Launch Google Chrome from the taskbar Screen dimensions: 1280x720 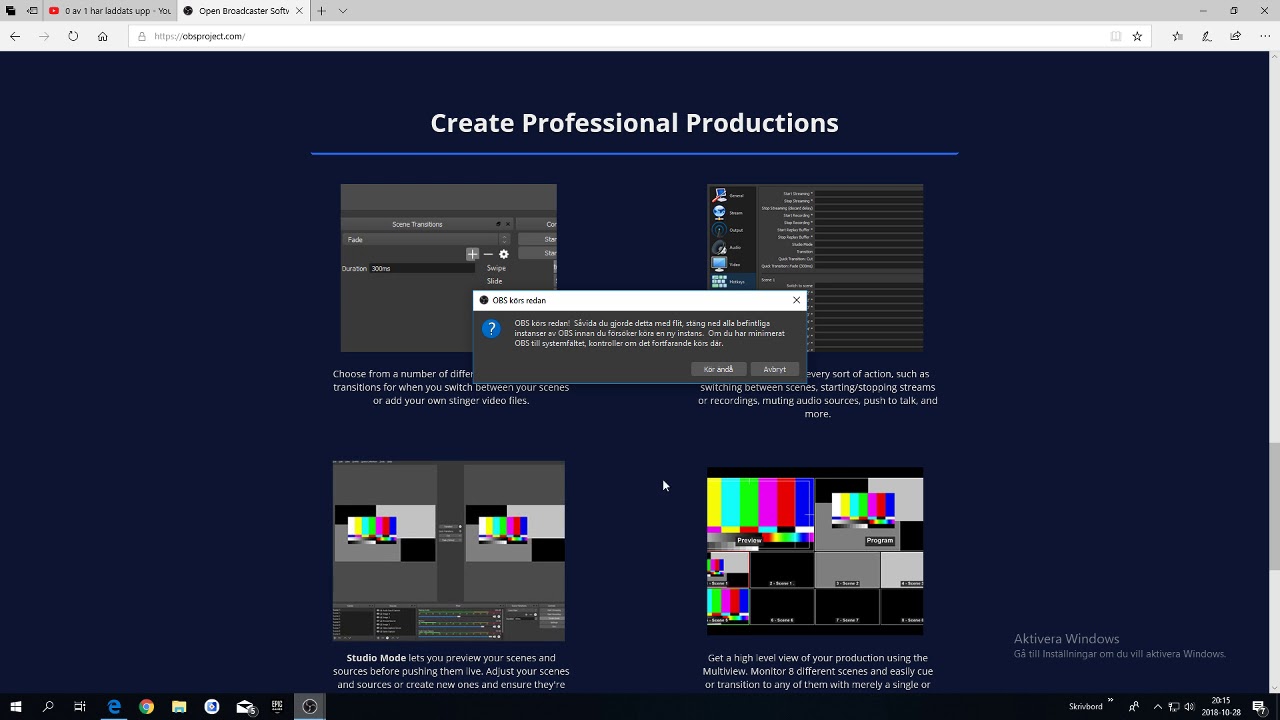[x=147, y=707]
